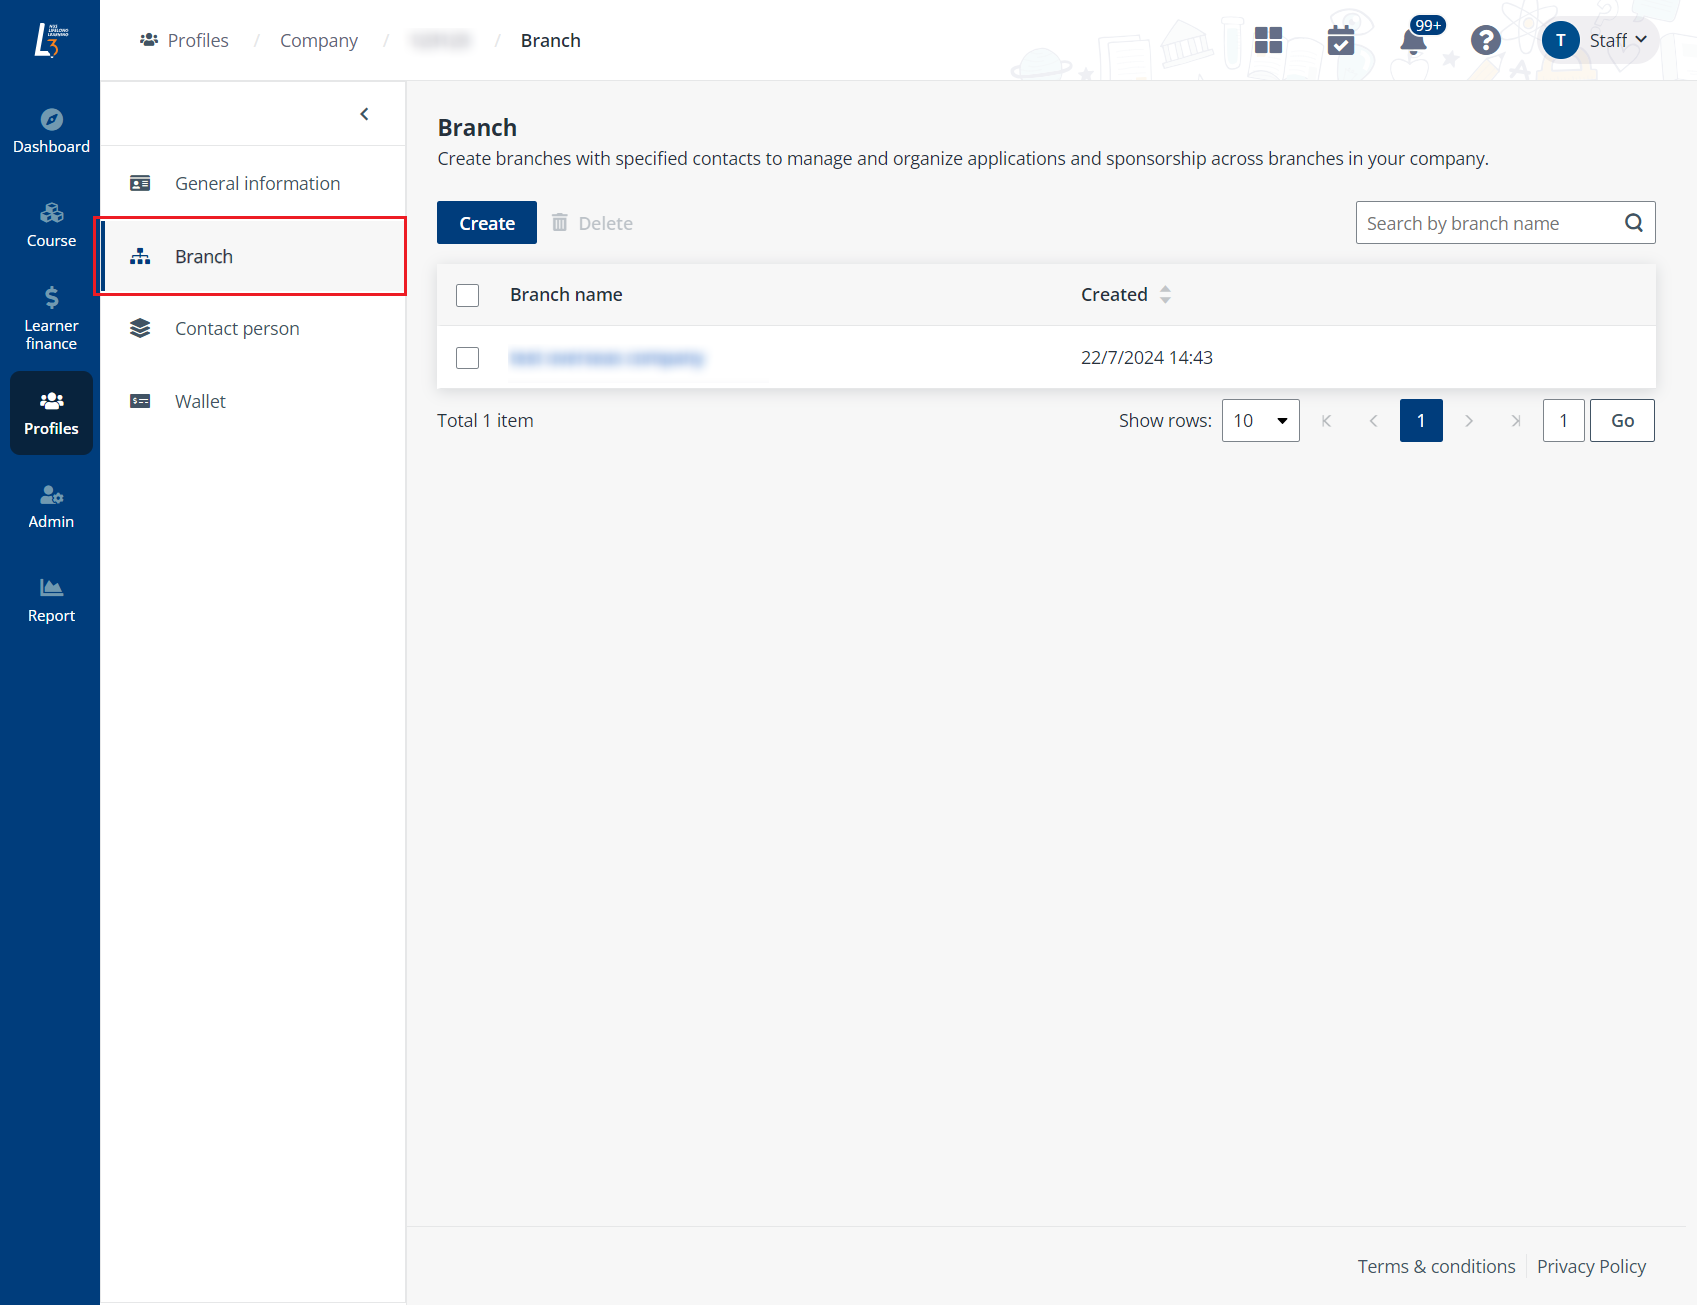Open the Report section
The image size is (1697, 1305).
point(51,598)
